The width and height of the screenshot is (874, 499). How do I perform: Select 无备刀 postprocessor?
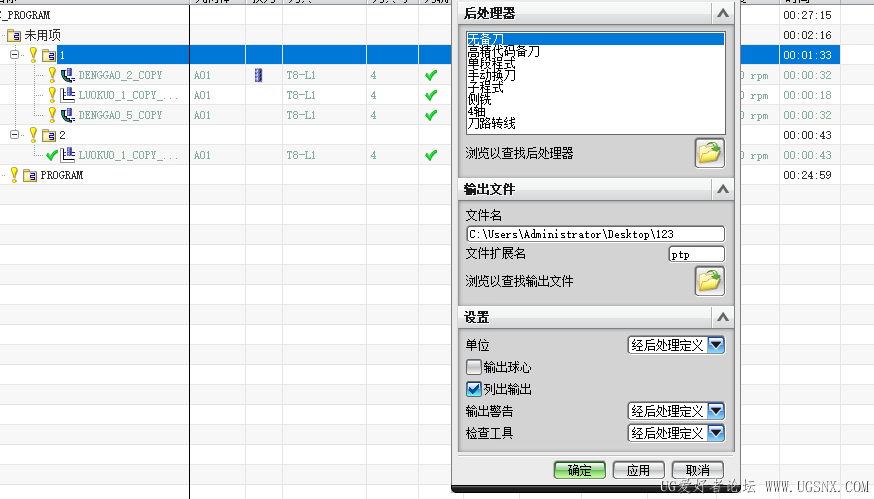coord(596,39)
